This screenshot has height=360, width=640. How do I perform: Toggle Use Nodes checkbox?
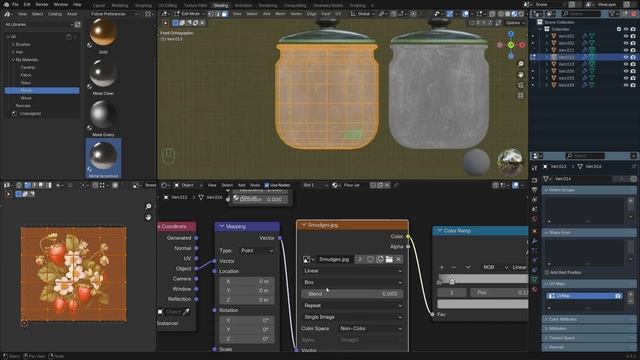(x=267, y=185)
